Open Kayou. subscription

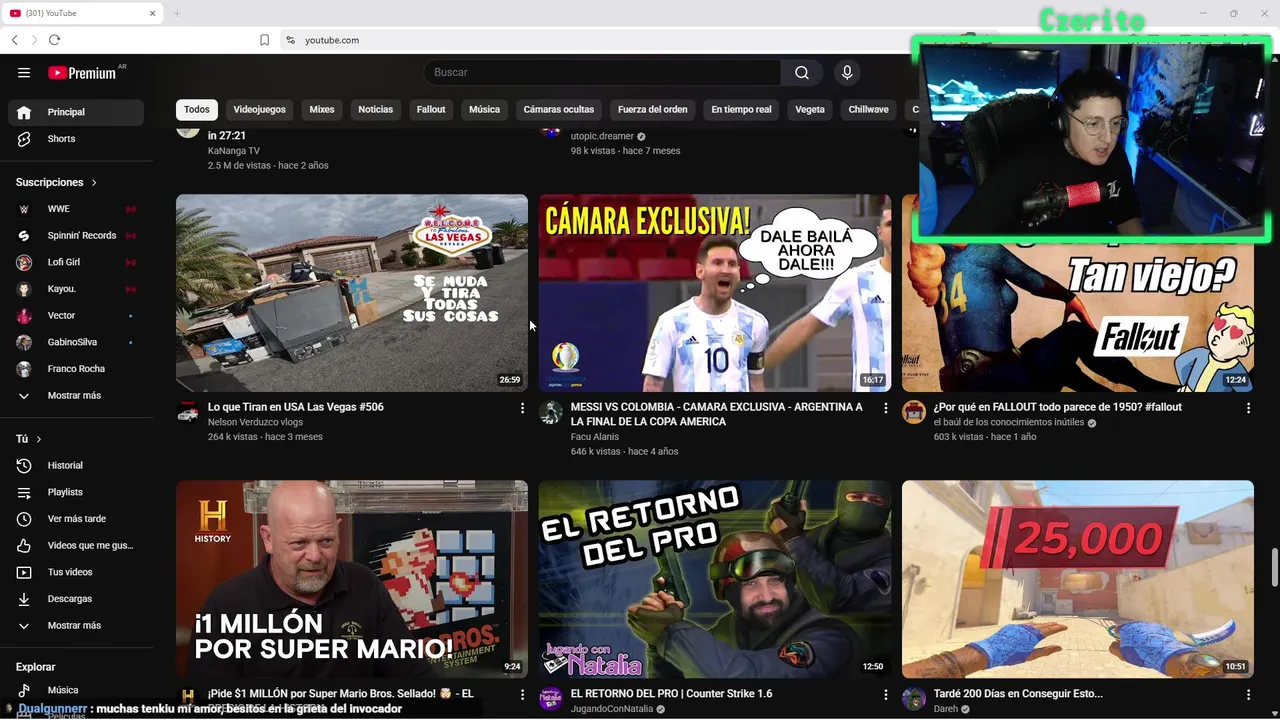tap(76, 289)
